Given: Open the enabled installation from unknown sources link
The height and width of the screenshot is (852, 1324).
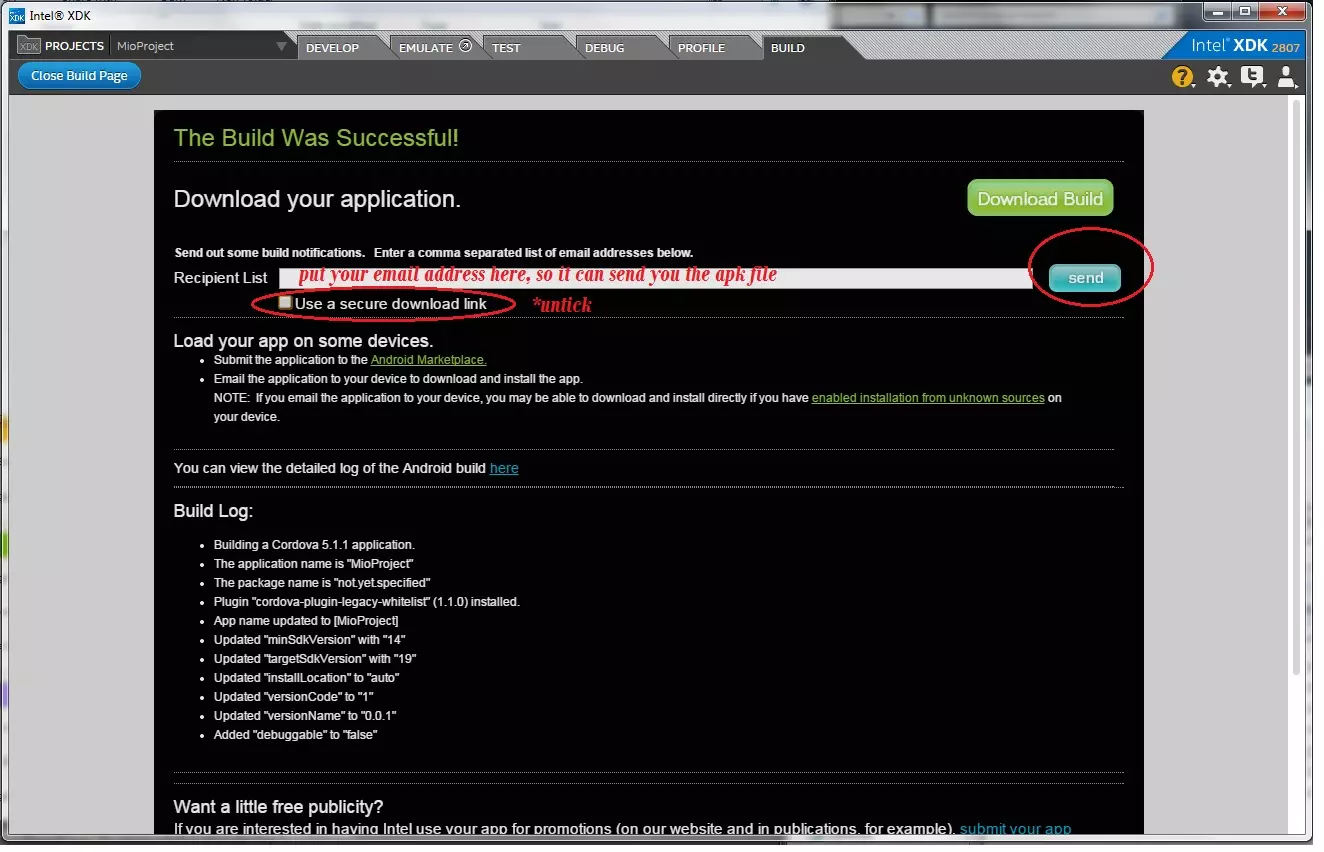Looking at the screenshot, I should (928, 398).
